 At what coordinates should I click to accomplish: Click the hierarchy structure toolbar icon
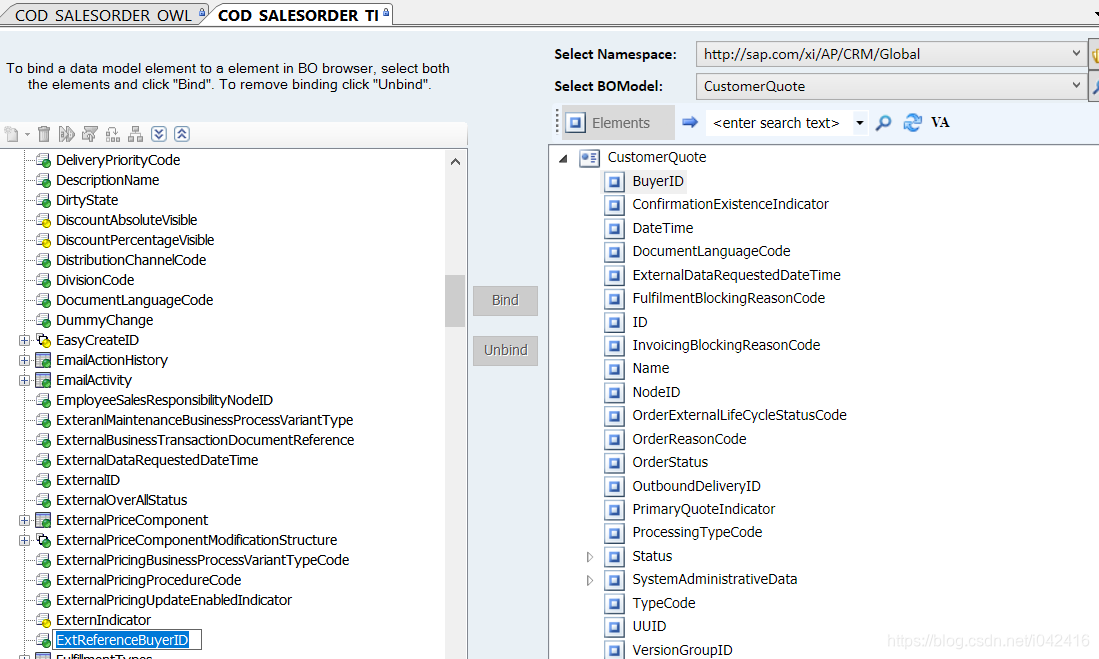point(136,134)
